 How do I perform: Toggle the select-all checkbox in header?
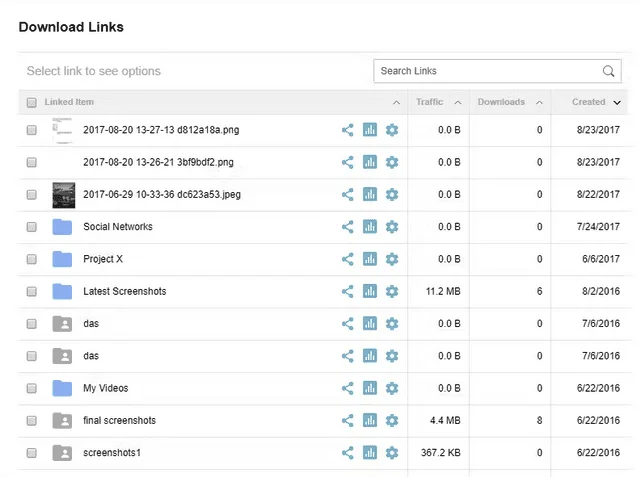point(31,102)
